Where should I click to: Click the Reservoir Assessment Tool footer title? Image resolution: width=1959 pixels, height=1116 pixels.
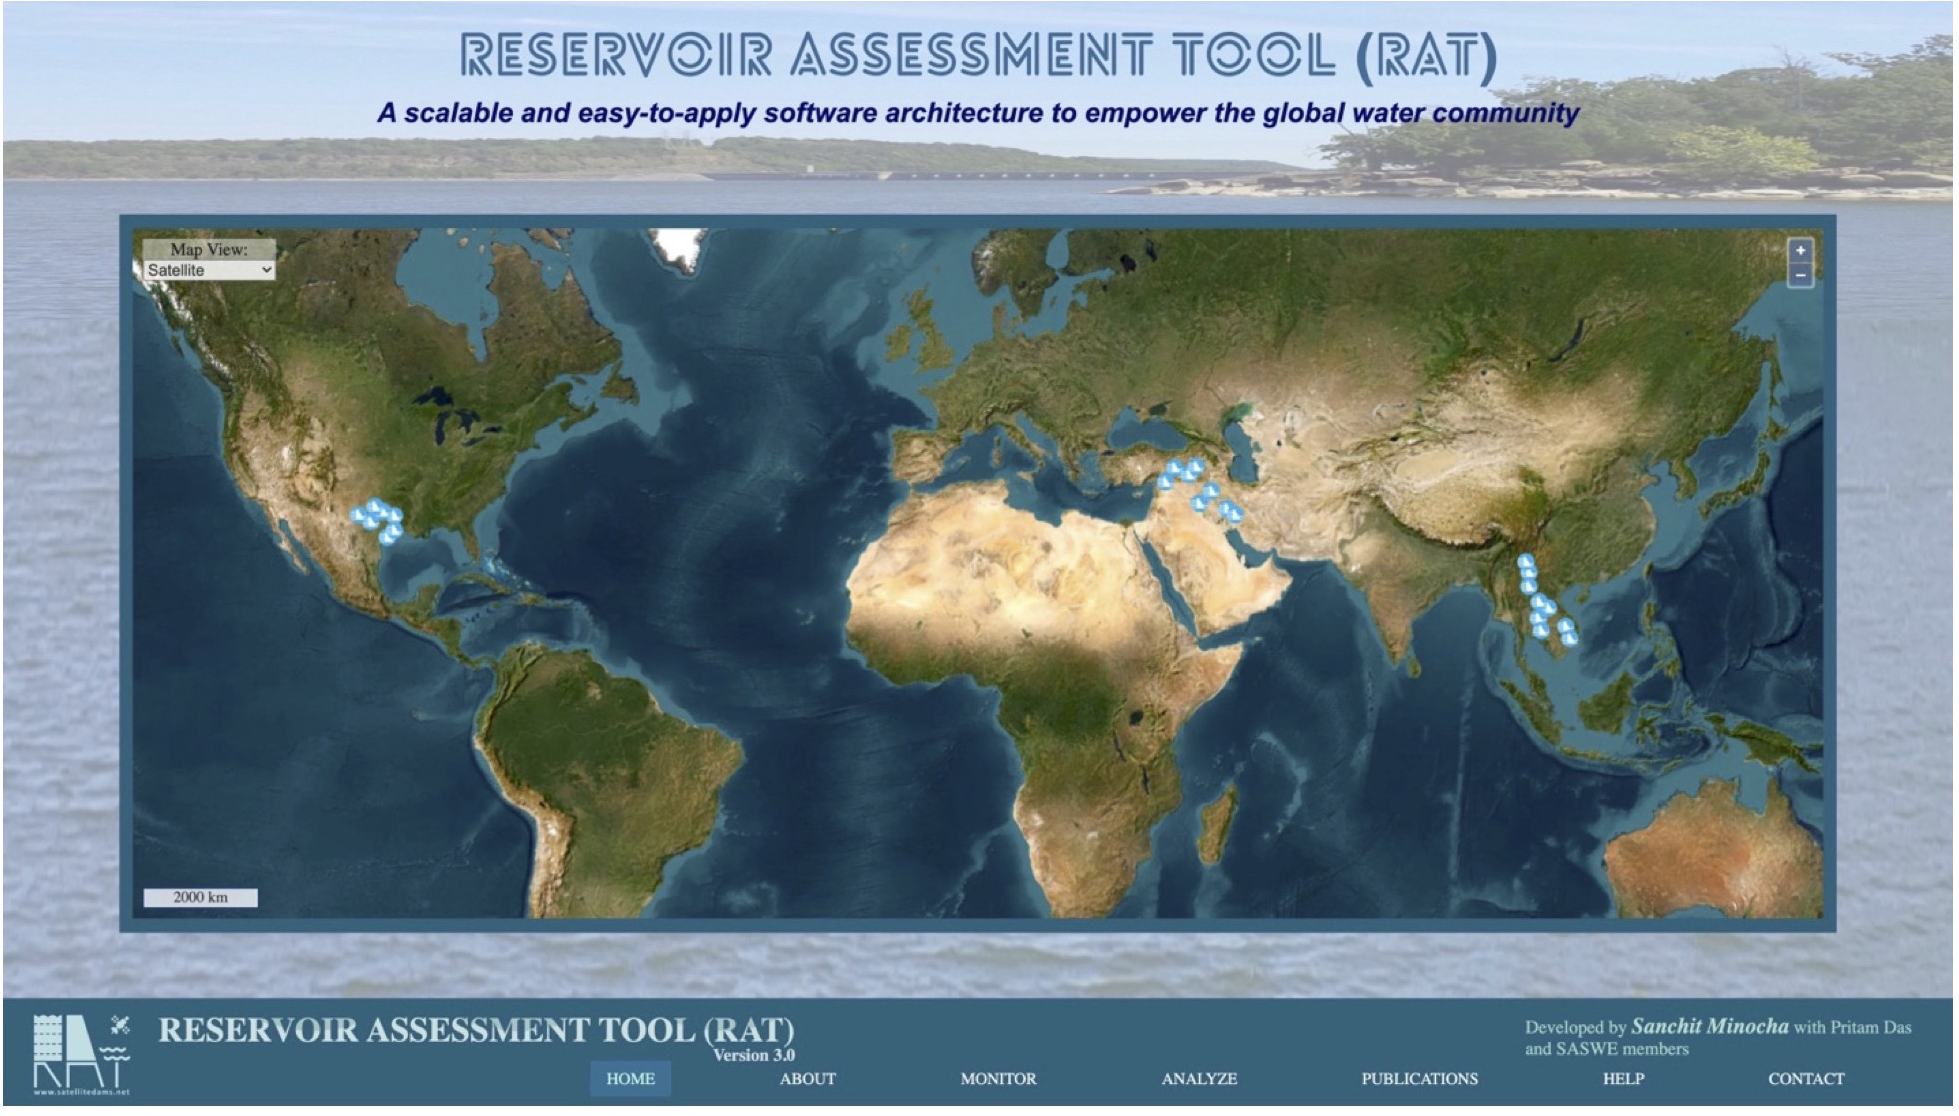coord(476,1032)
